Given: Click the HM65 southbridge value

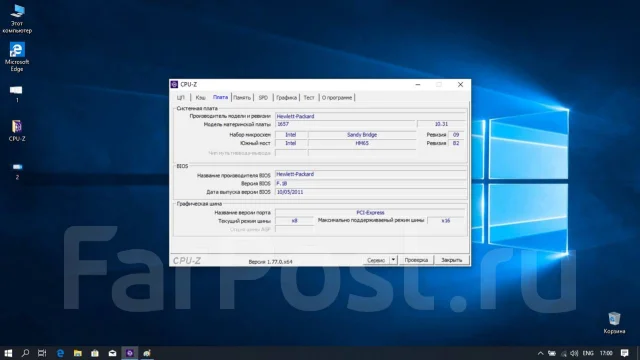Looking at the screenshot, I should click(x=362, y=143).
